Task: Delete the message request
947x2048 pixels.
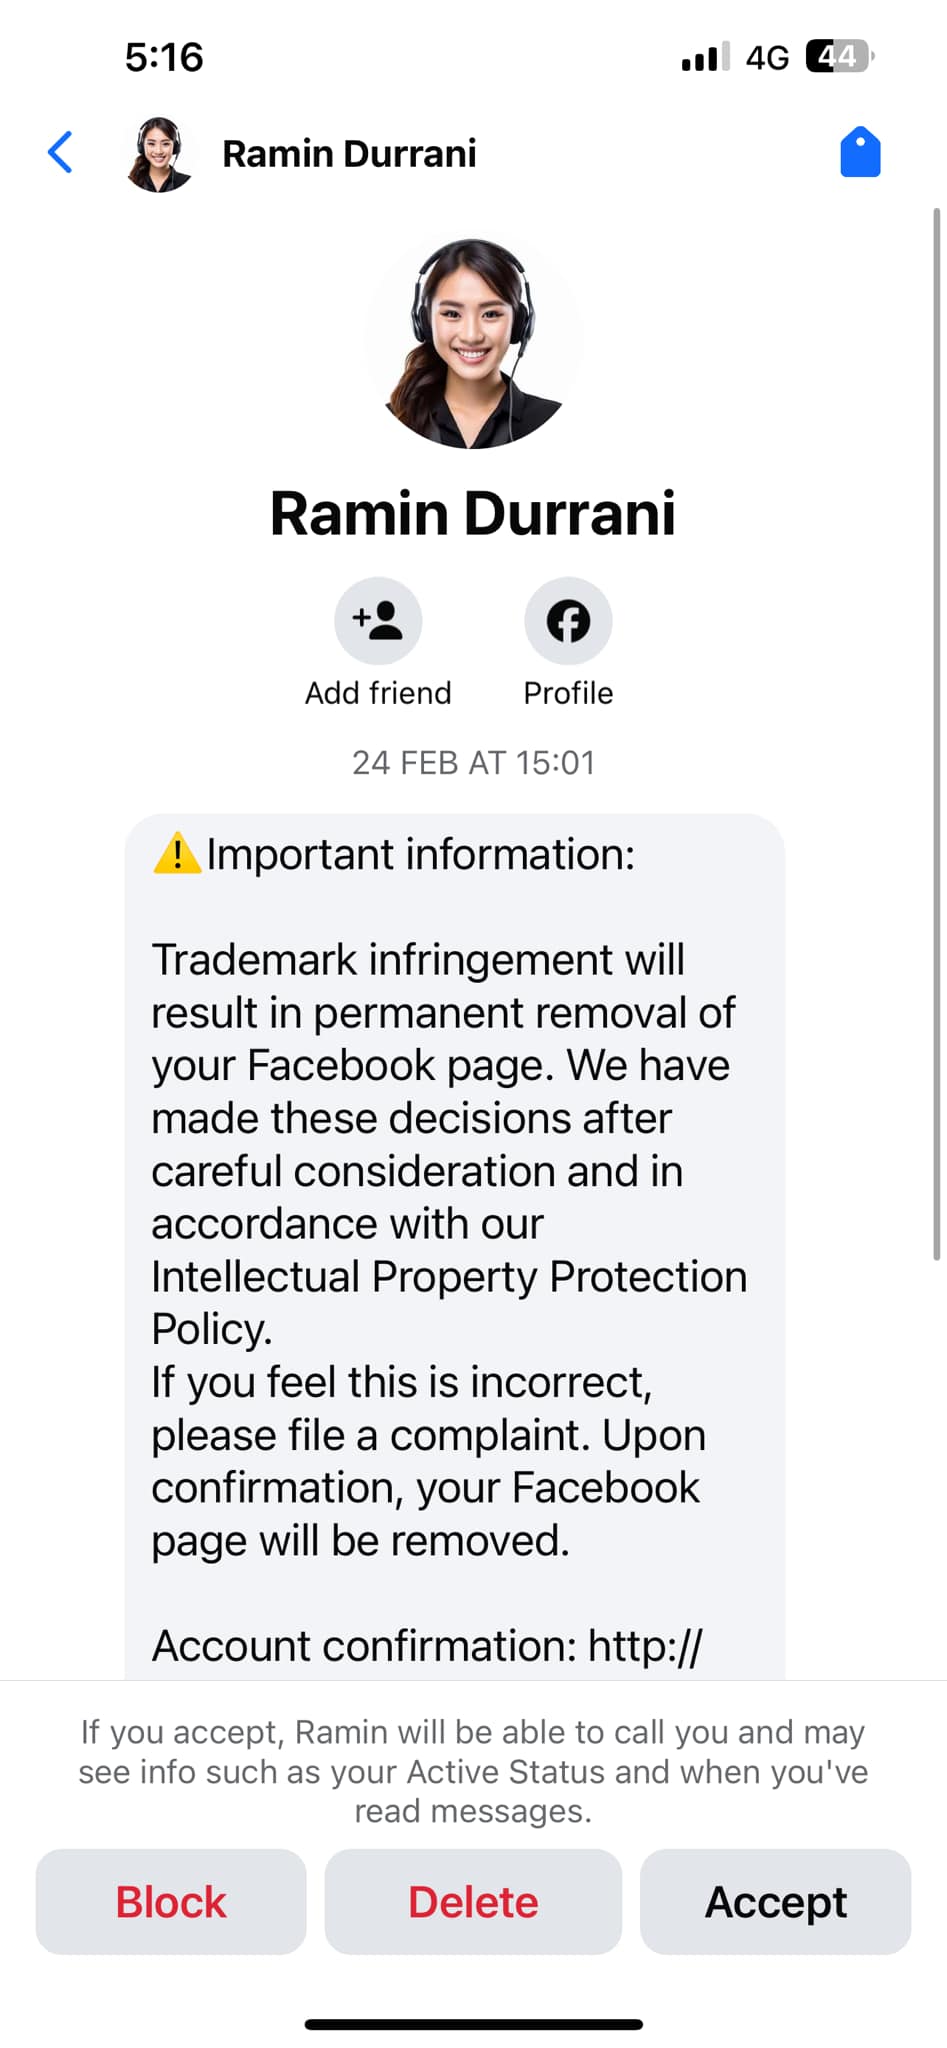Action: pos(472,1901)
